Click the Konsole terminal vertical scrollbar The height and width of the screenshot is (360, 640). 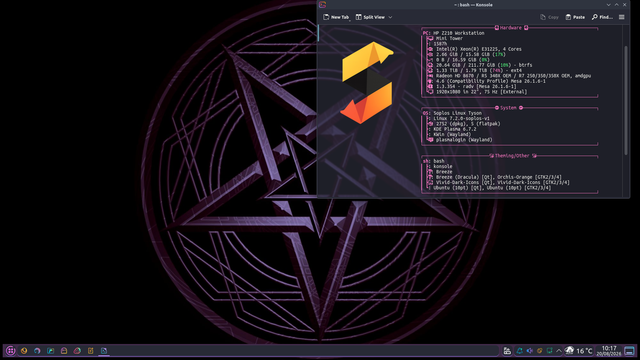pos(626,100)
